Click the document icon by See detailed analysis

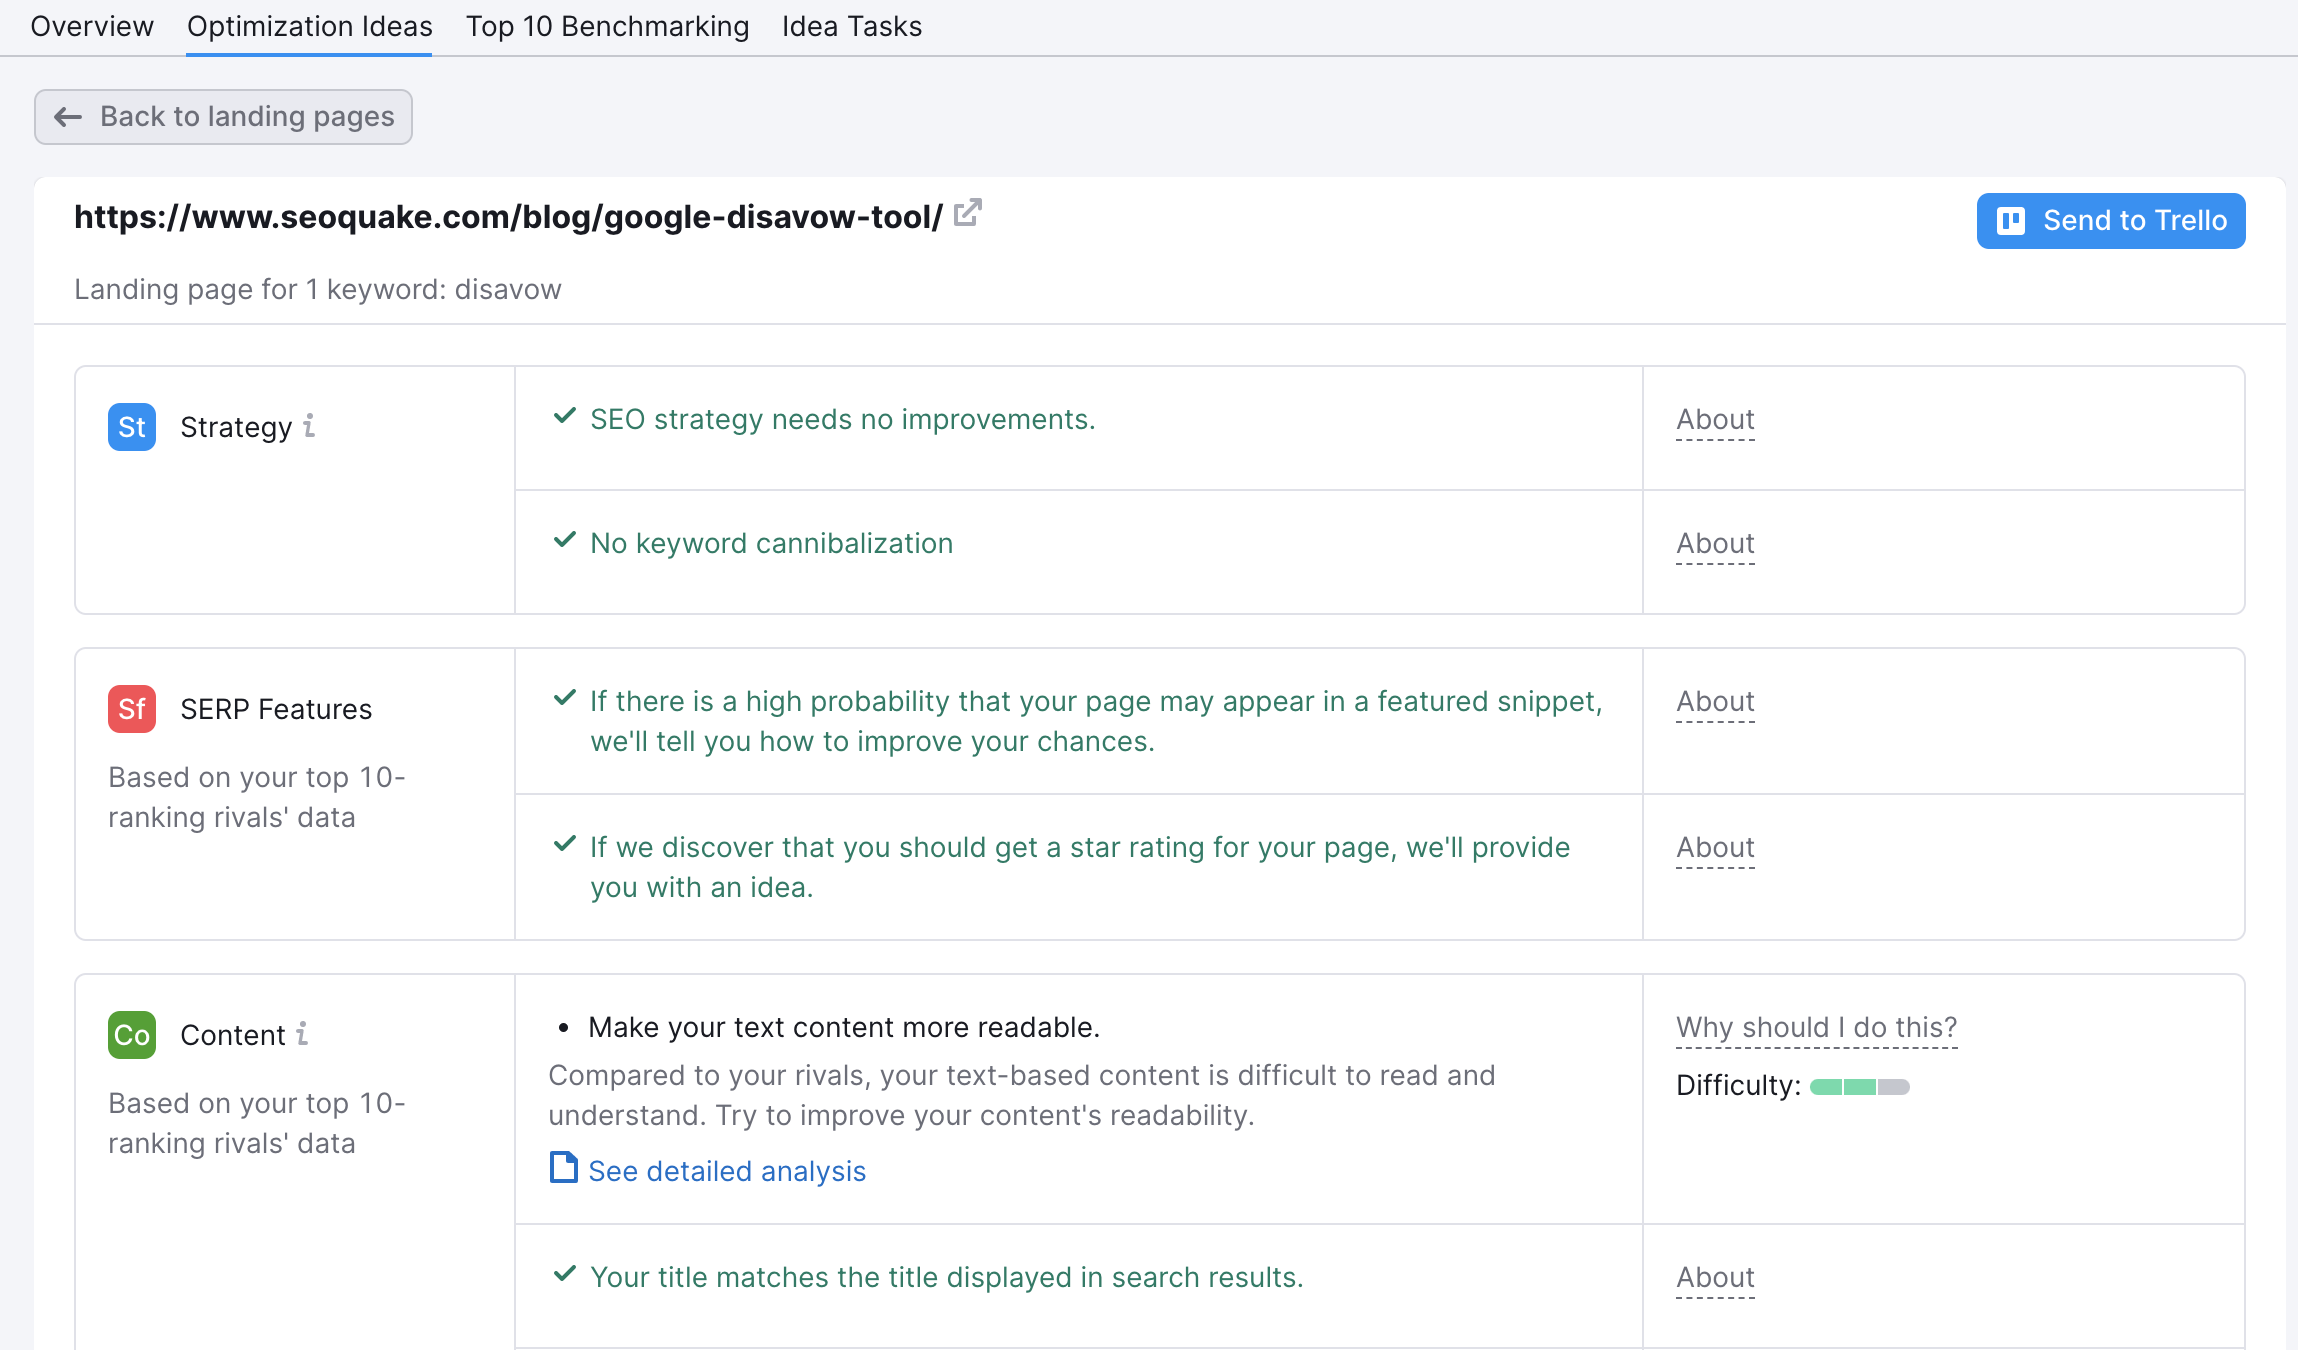[564, 1168]
